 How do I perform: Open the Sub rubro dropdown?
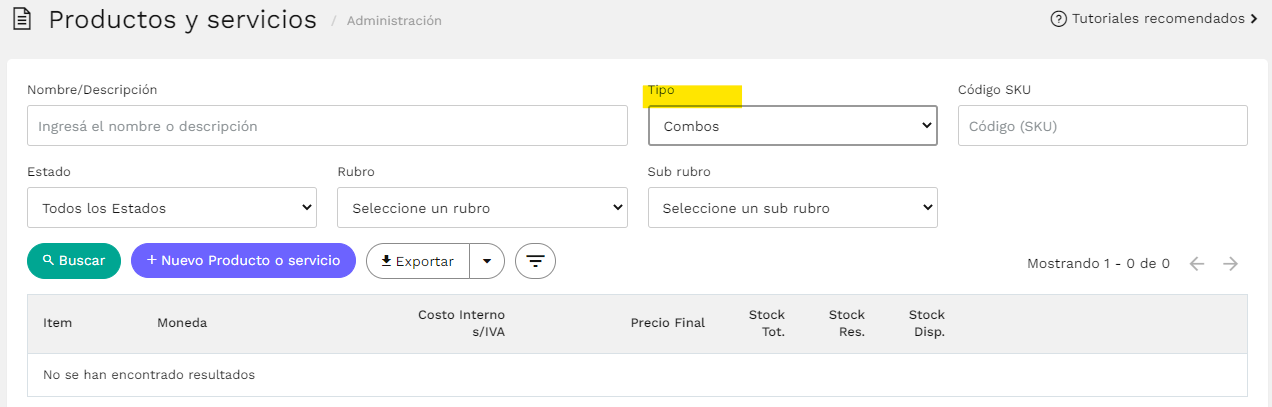coord(793,208)
